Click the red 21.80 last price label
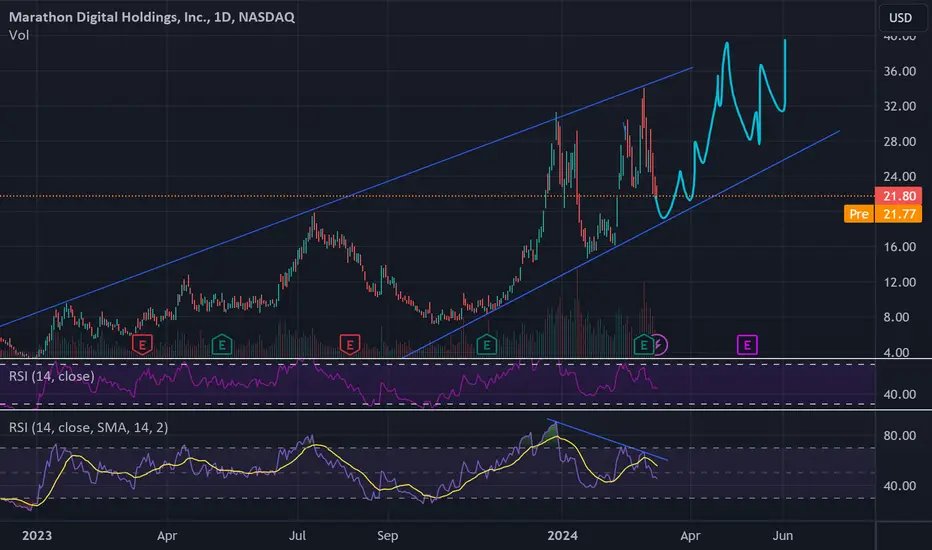The width and height of the screenshot is (932, 550). 899,196
